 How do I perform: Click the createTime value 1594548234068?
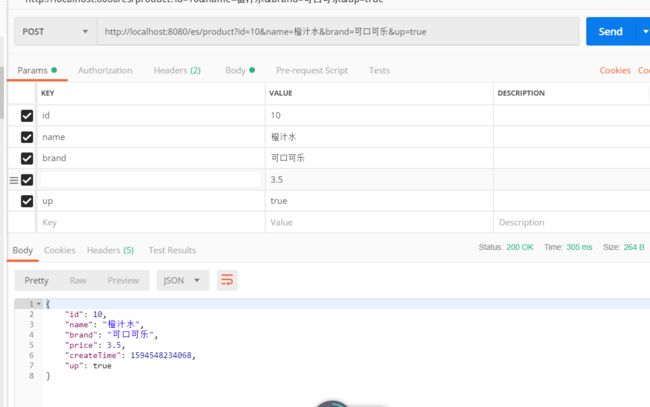[161, 355]
